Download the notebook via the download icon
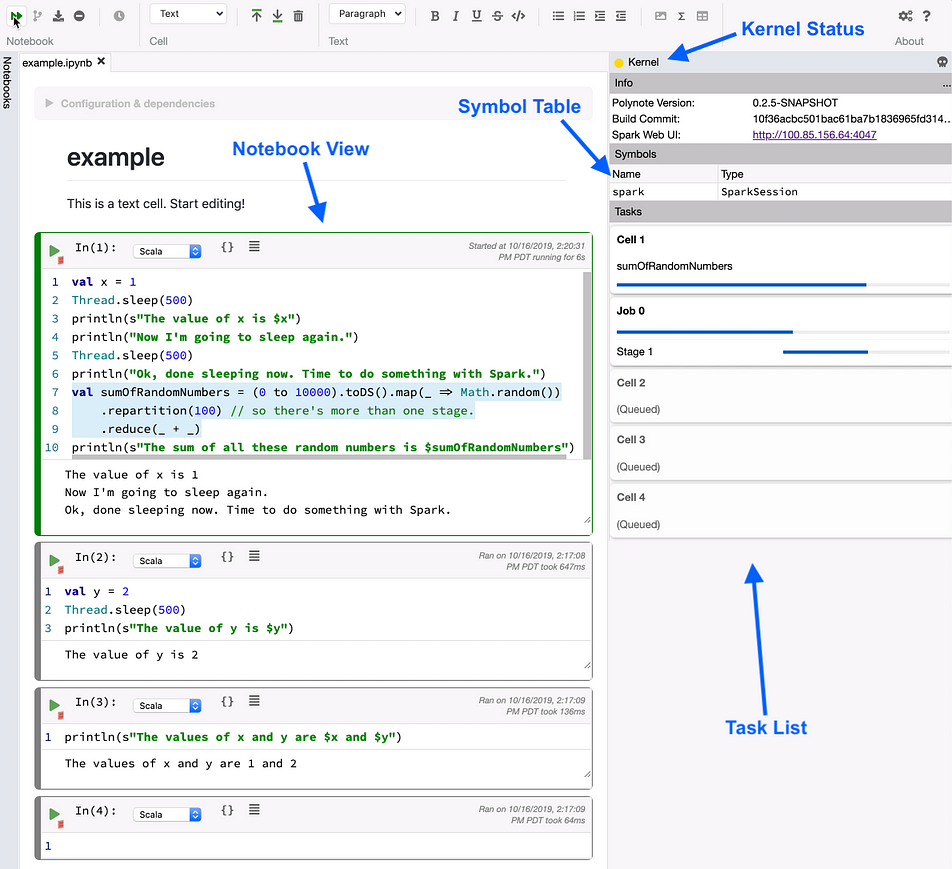This screenshot has height=869, width=952. pos(58,16)
